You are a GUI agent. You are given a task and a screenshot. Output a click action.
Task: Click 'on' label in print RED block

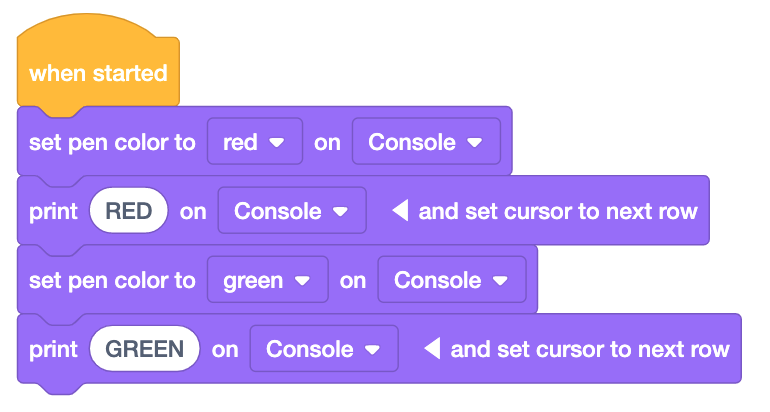pos(193,211)
